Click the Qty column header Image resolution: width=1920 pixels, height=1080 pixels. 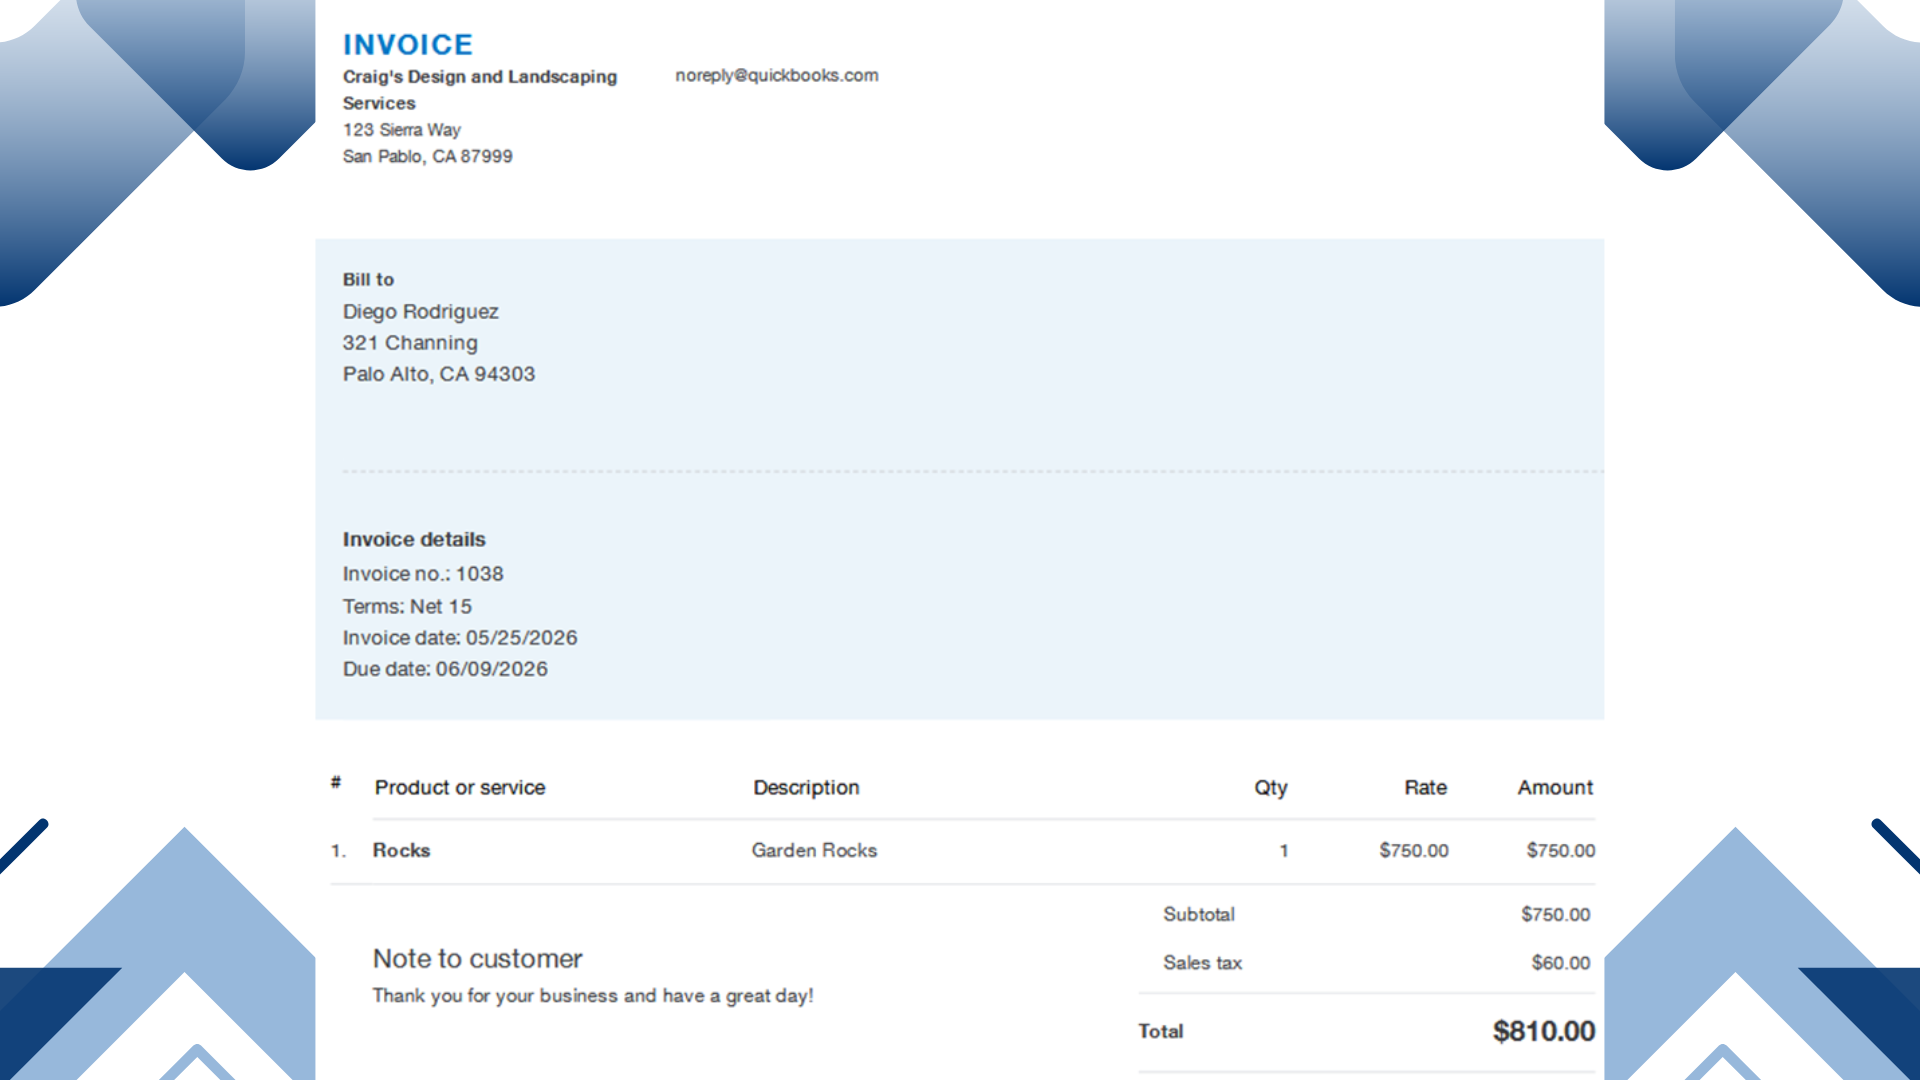point(1271,788)
